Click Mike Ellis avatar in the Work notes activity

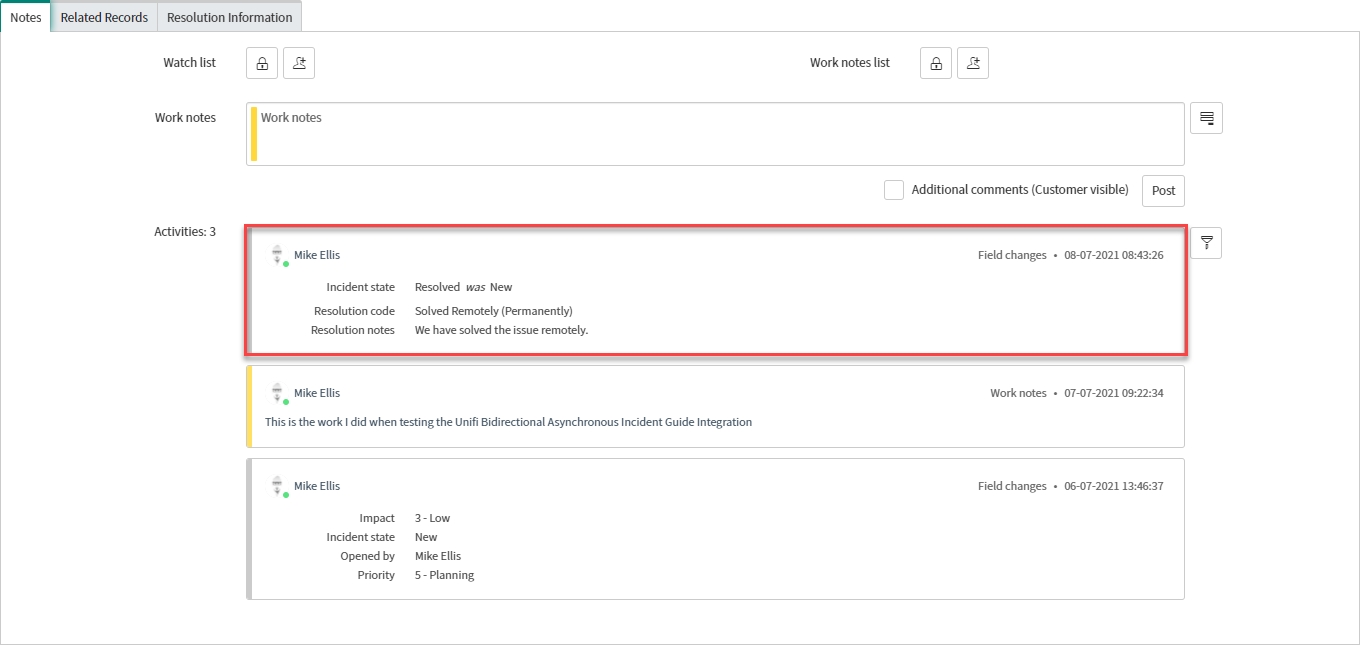tap(278, 393)
